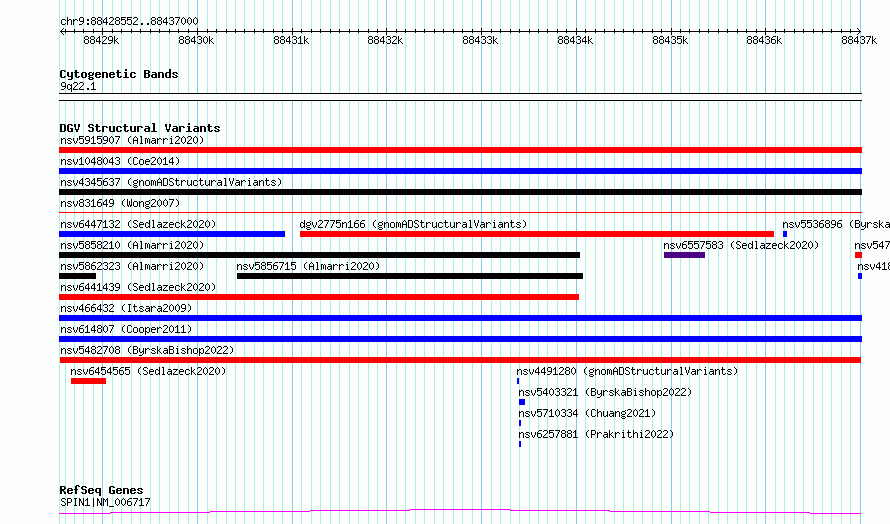Open nsv6557583 (Sedlazeck2020) label
890x524 pixels.
click(741, 245)
